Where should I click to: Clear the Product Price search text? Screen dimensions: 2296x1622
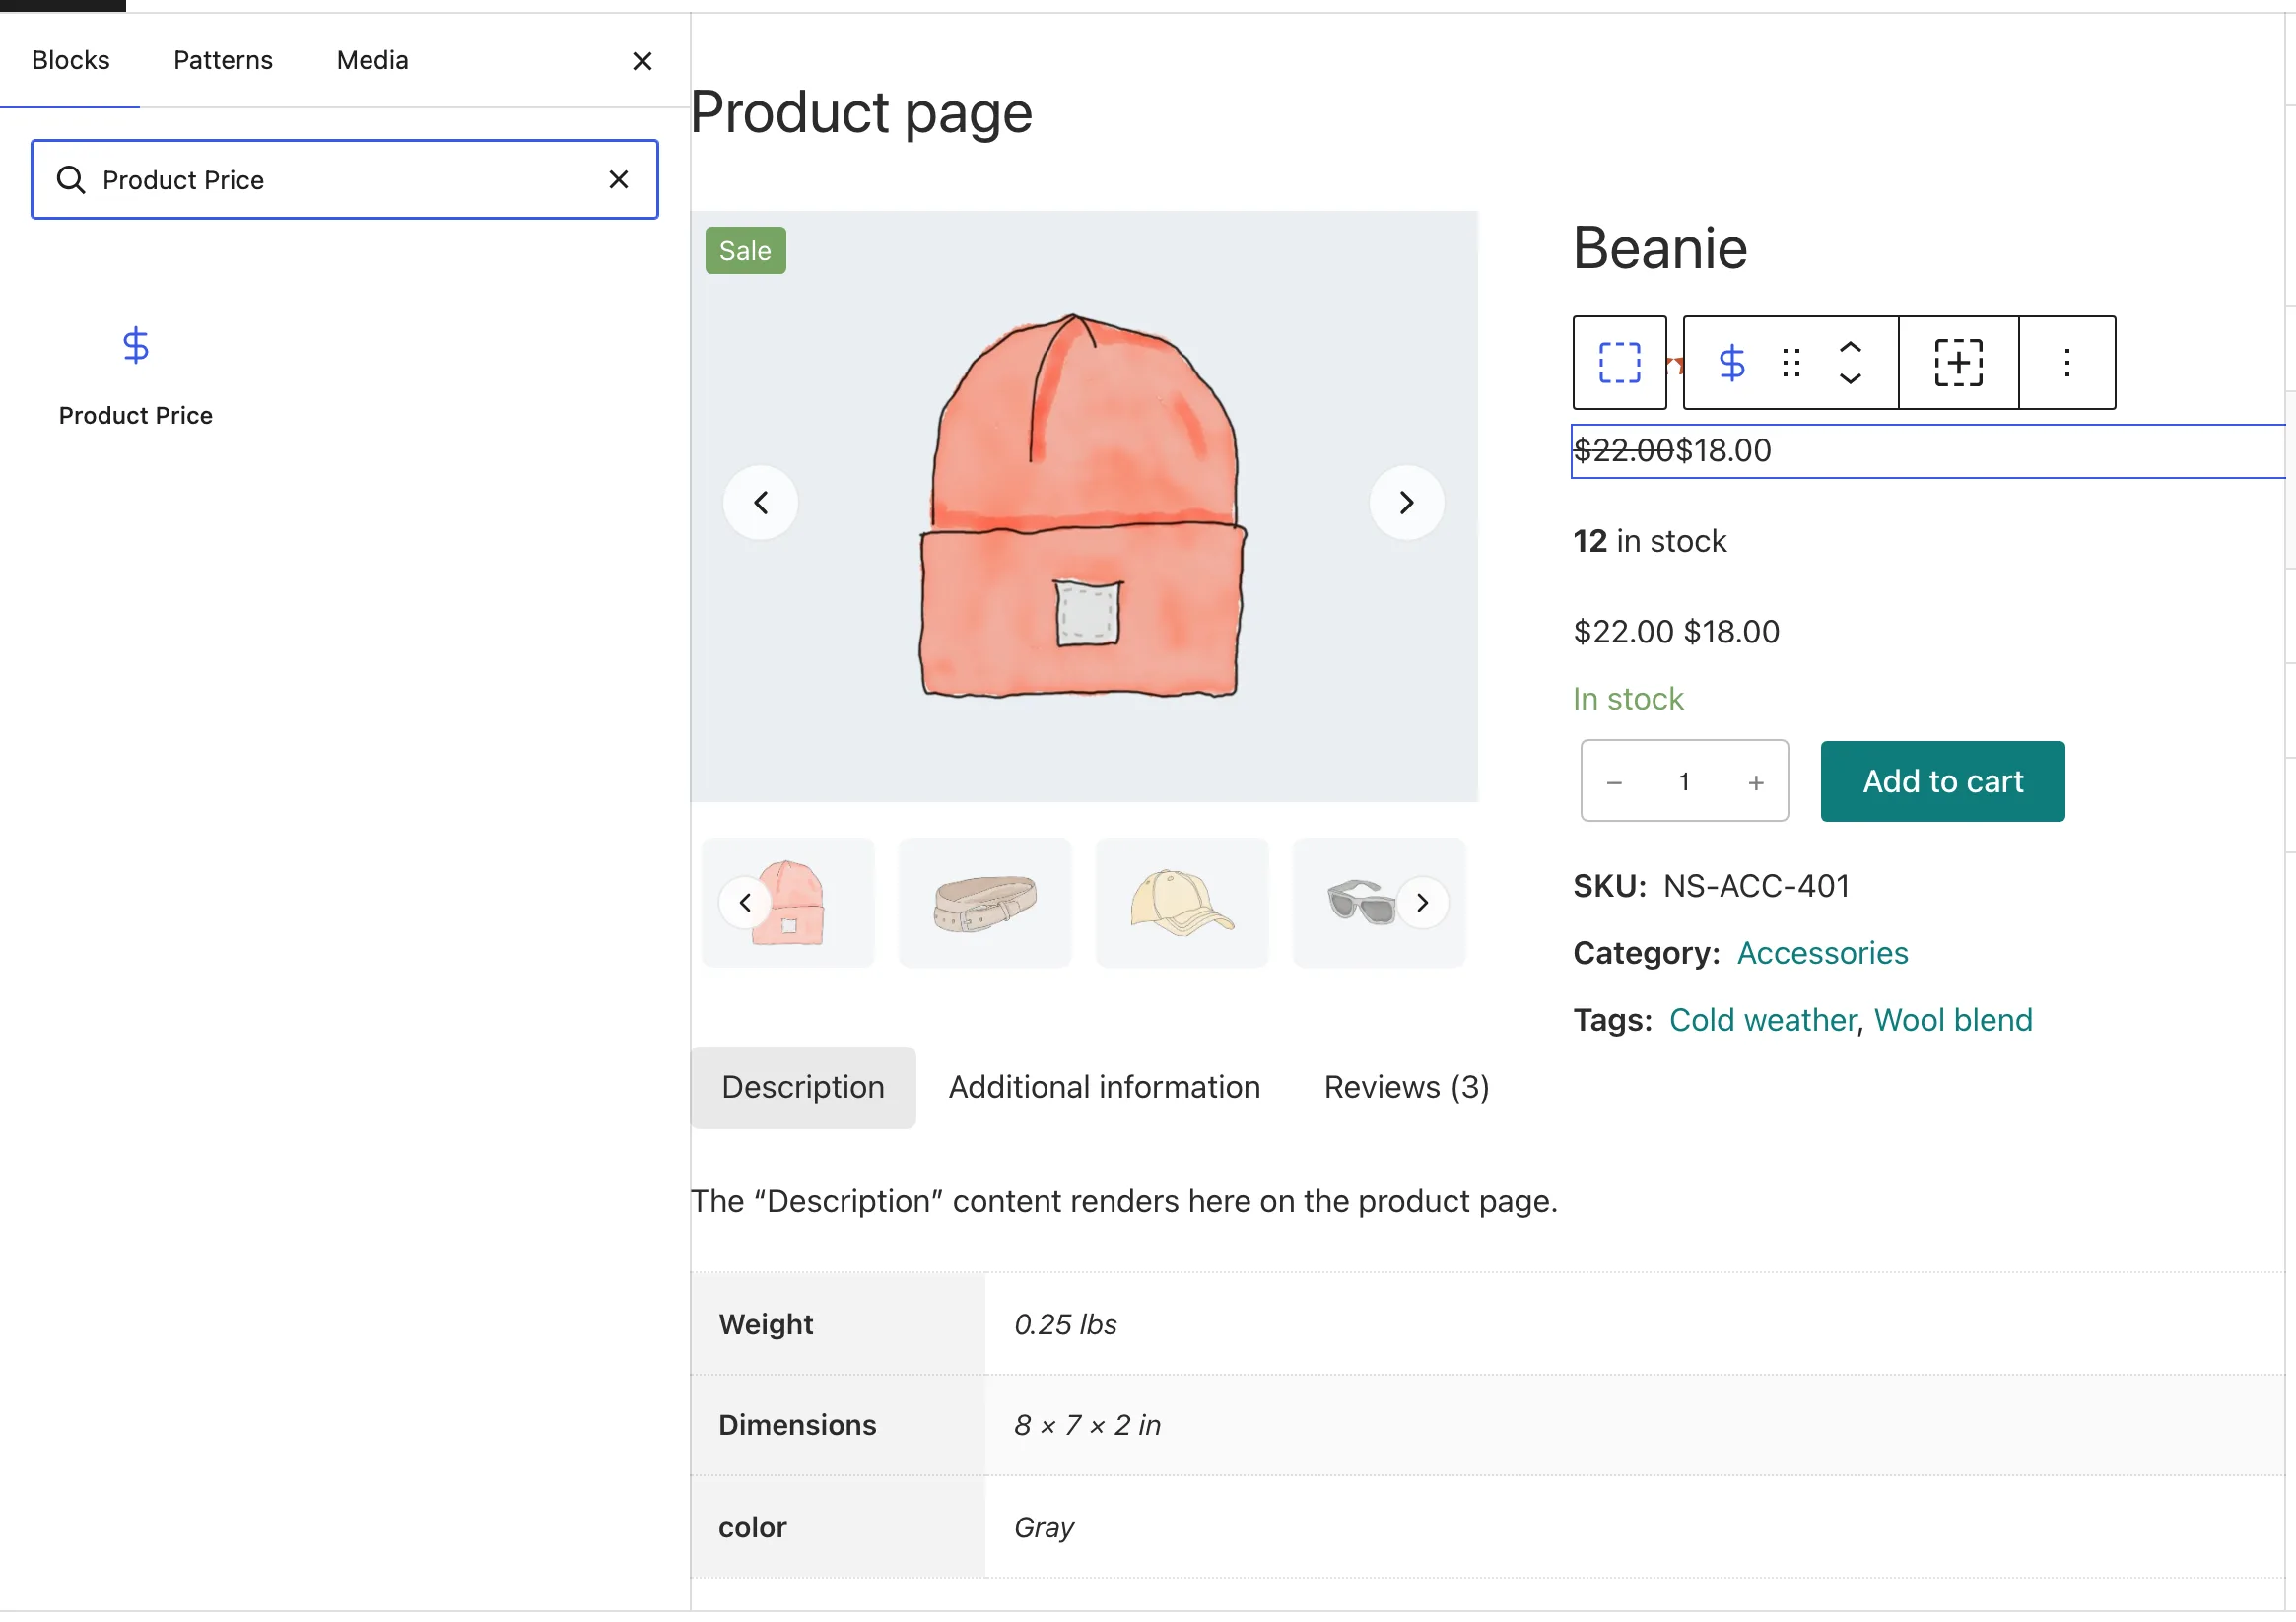point(619,180)
